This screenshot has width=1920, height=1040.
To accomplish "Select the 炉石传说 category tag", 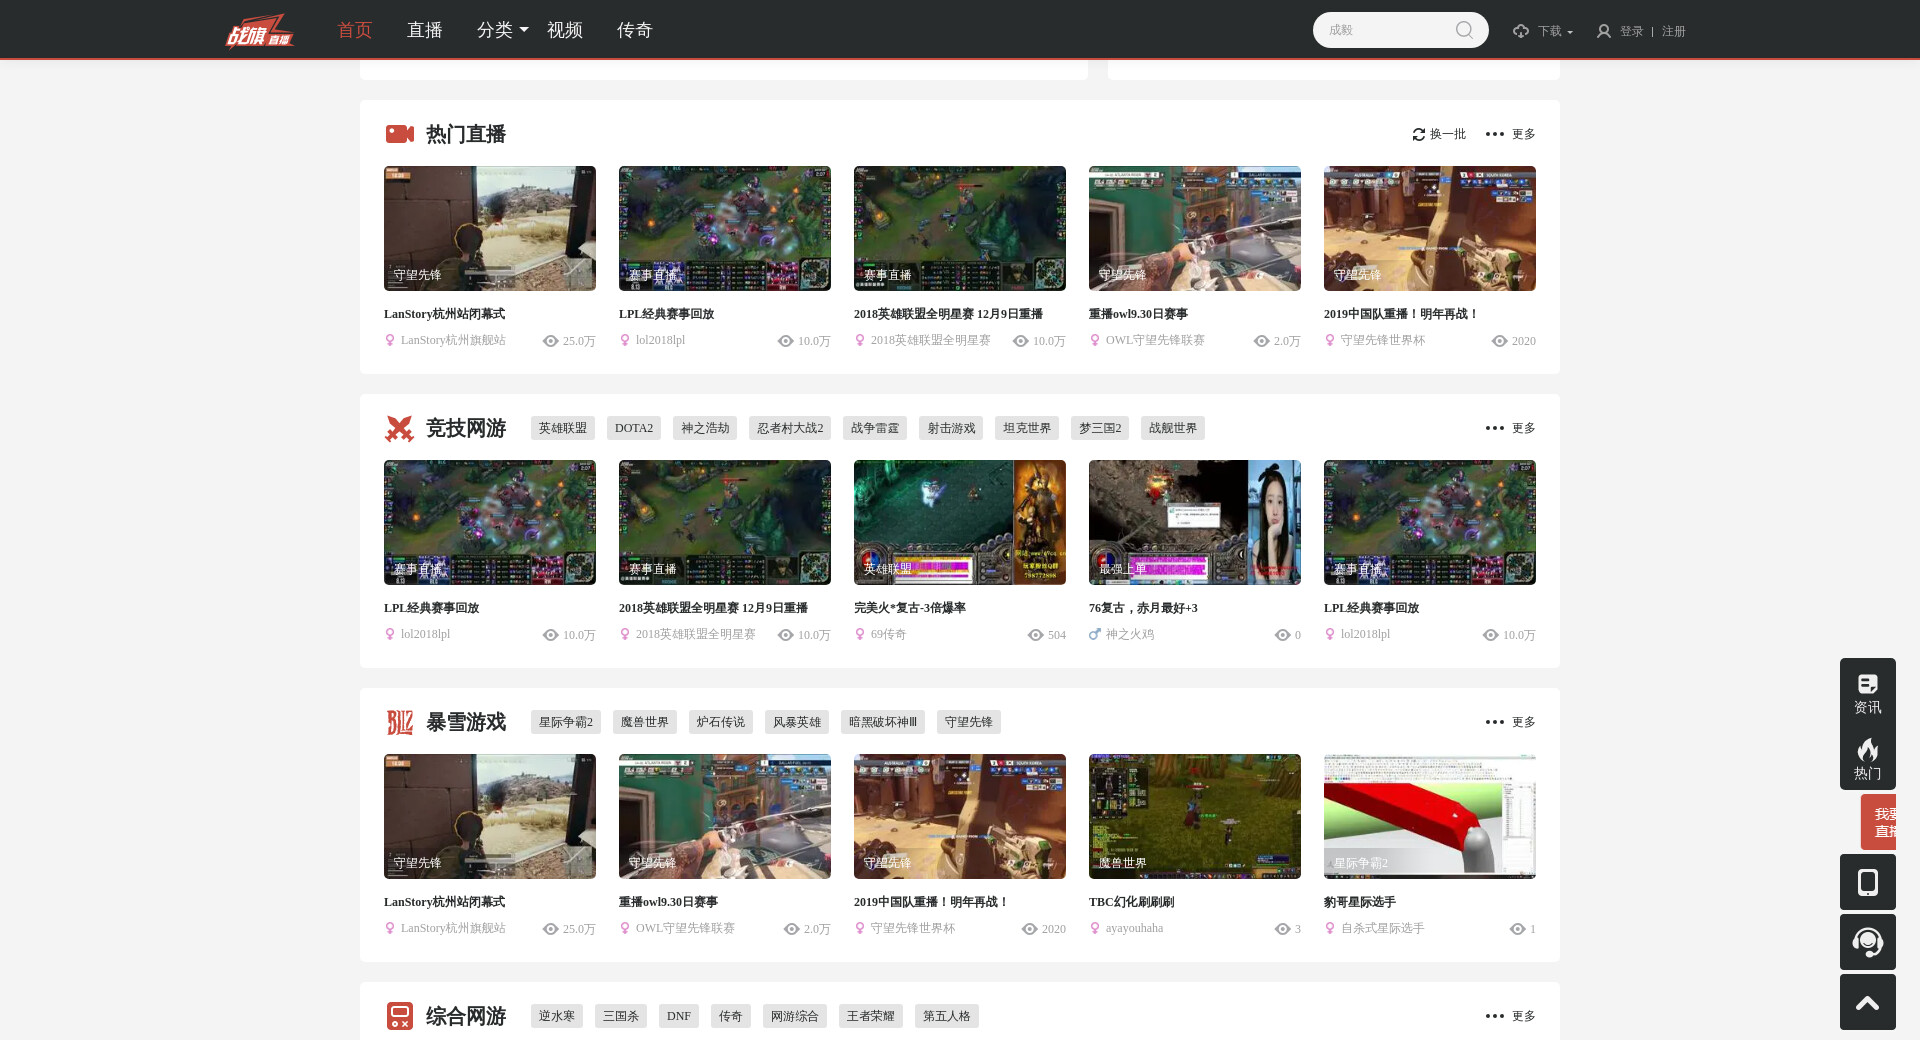I will coord(721,722).
